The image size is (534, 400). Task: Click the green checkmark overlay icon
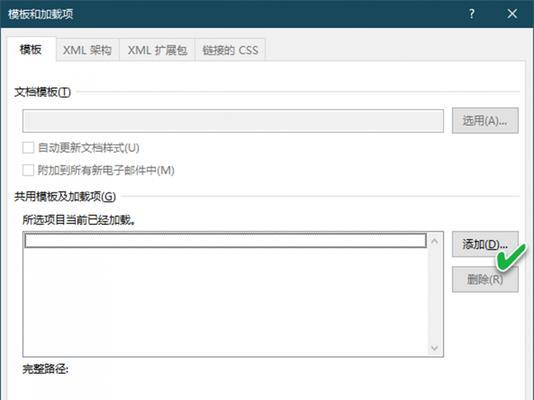coord(511,257)
